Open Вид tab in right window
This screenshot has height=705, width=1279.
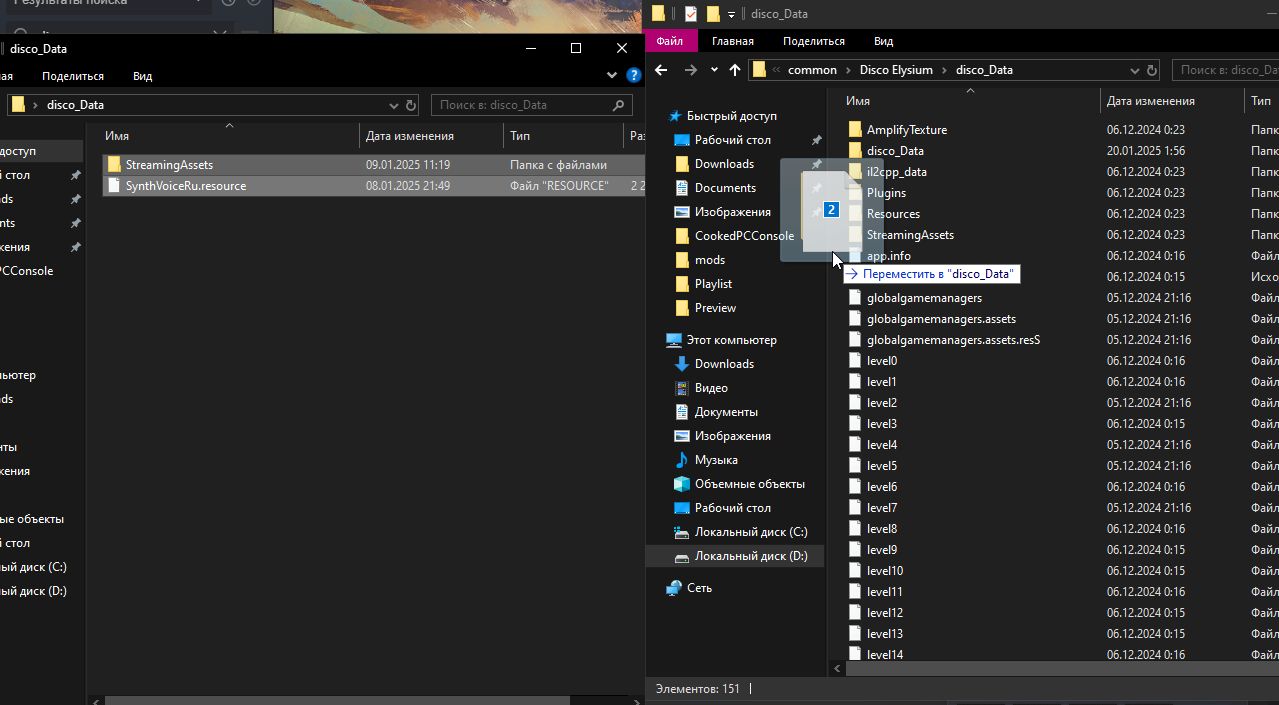click(x=883, y=41)
